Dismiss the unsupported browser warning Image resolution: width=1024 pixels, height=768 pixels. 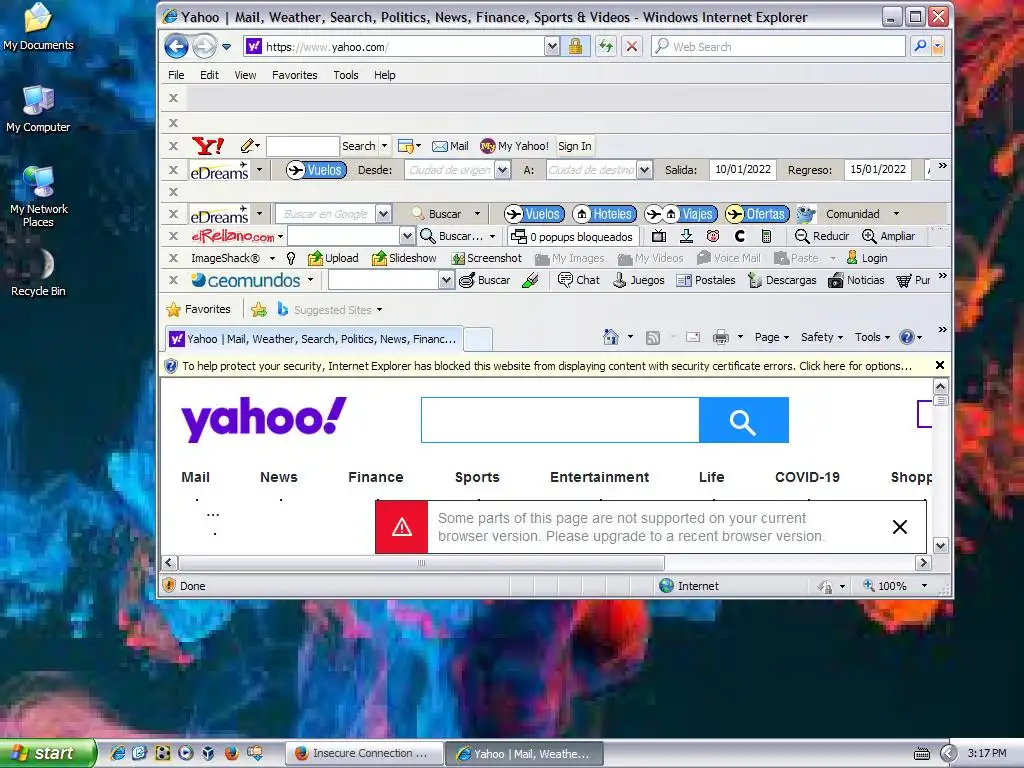[x=900, y=527]
